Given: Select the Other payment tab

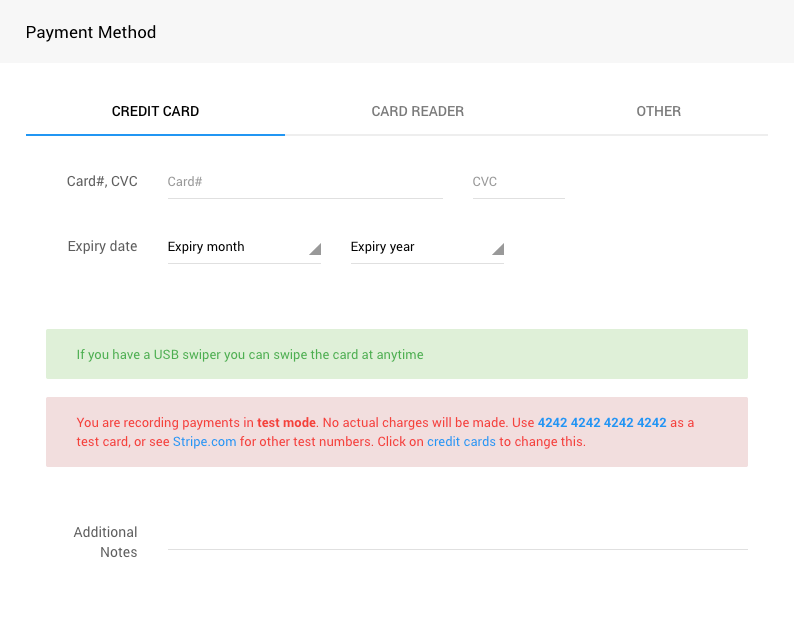Looking at the screenshot, I should (x=658, y=111).
